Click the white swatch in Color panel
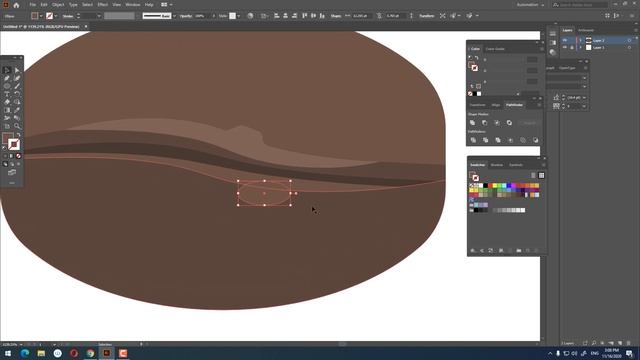The image size is (640, 360). pos(479,94)
